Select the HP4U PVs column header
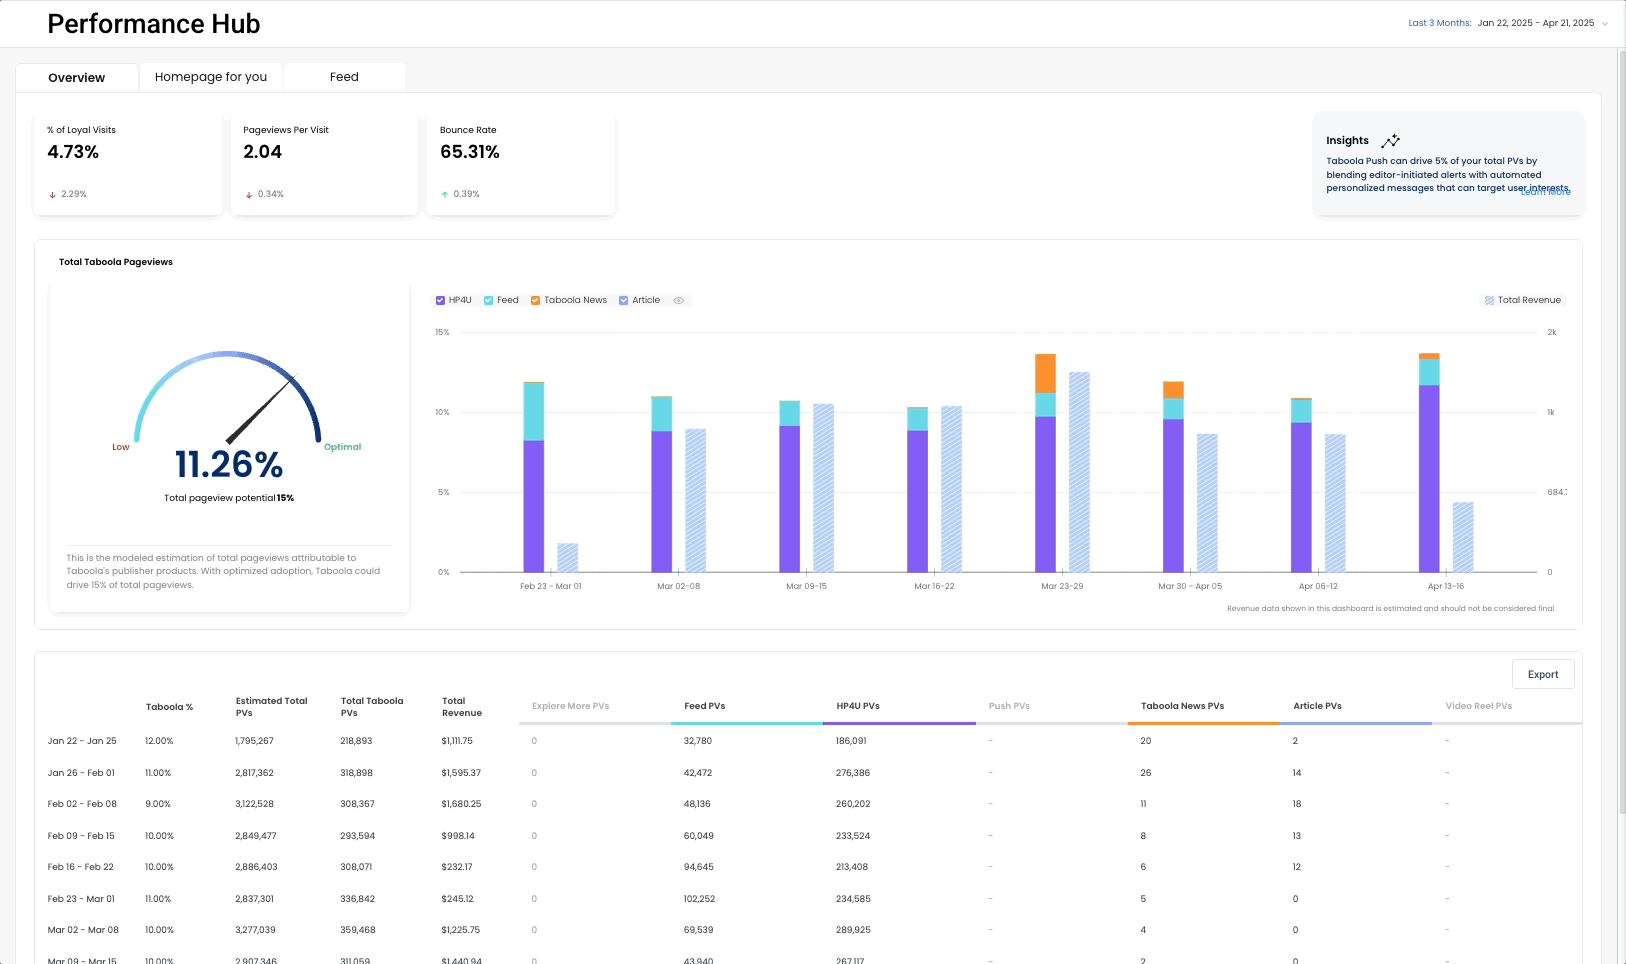 coord(858,706)
